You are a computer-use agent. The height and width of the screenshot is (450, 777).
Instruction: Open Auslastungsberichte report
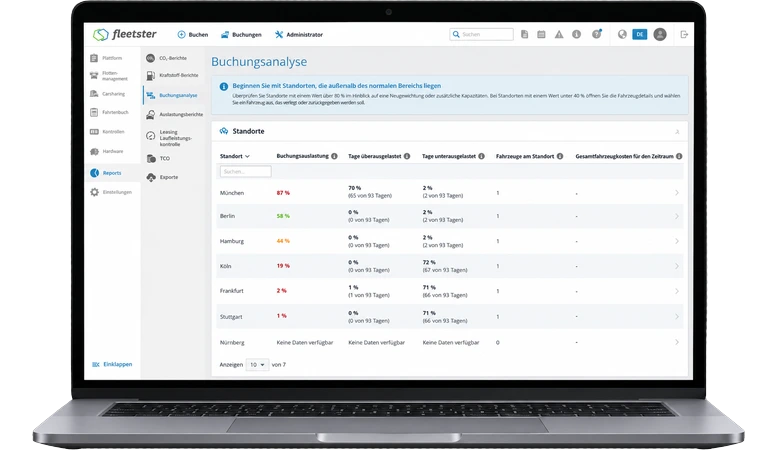(174, 114)
